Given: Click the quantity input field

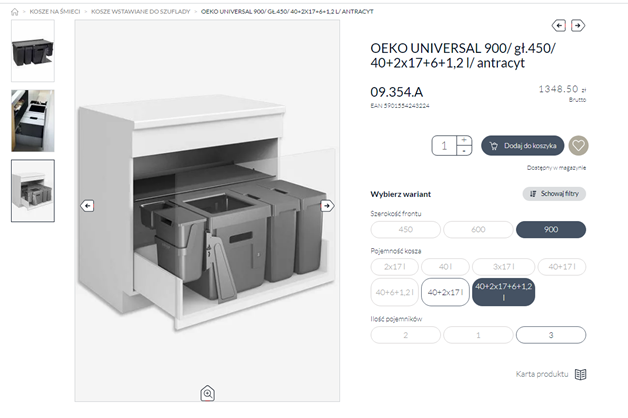Looking at the screenshot, I should (444, 145).
